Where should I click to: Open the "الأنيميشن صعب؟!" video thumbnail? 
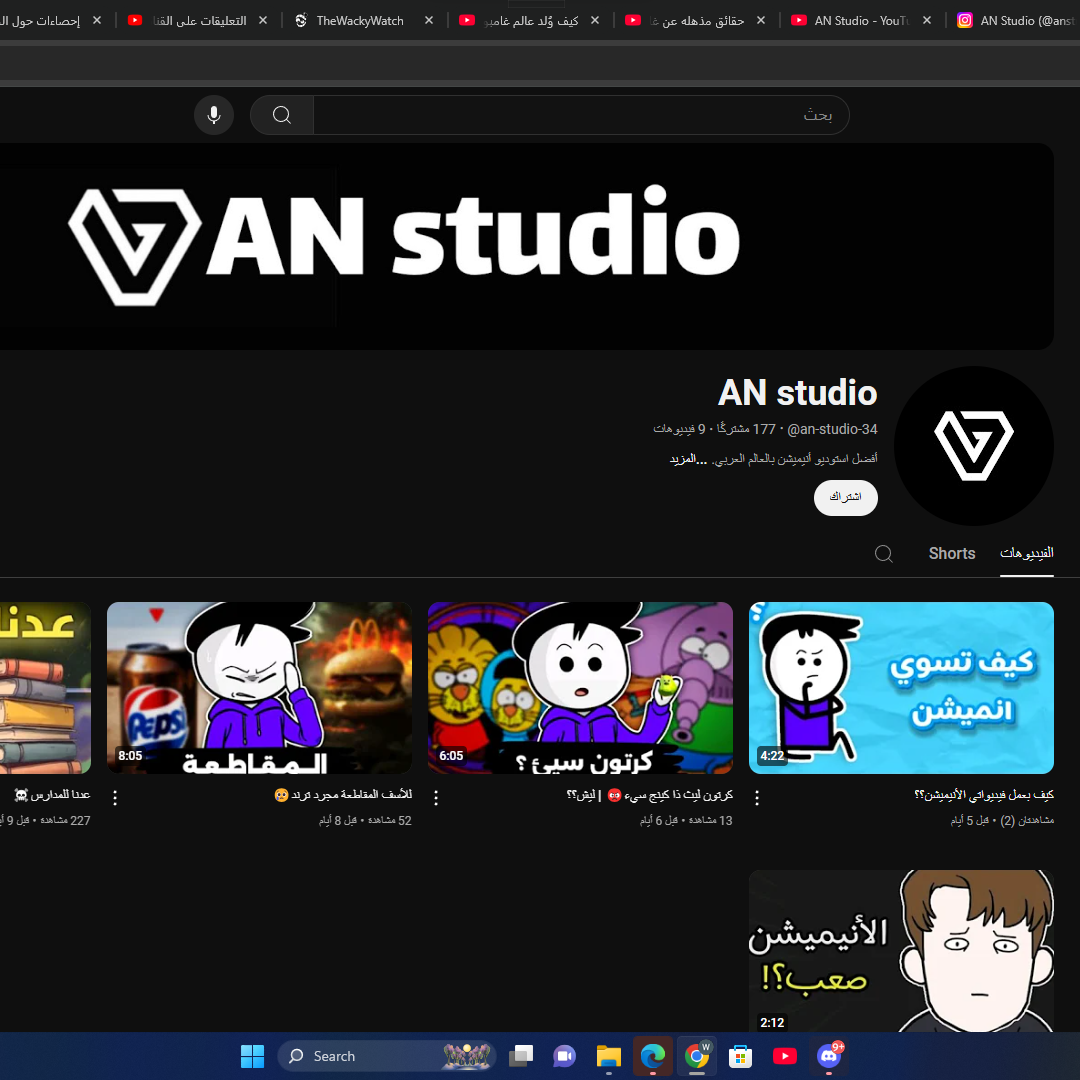901,951
